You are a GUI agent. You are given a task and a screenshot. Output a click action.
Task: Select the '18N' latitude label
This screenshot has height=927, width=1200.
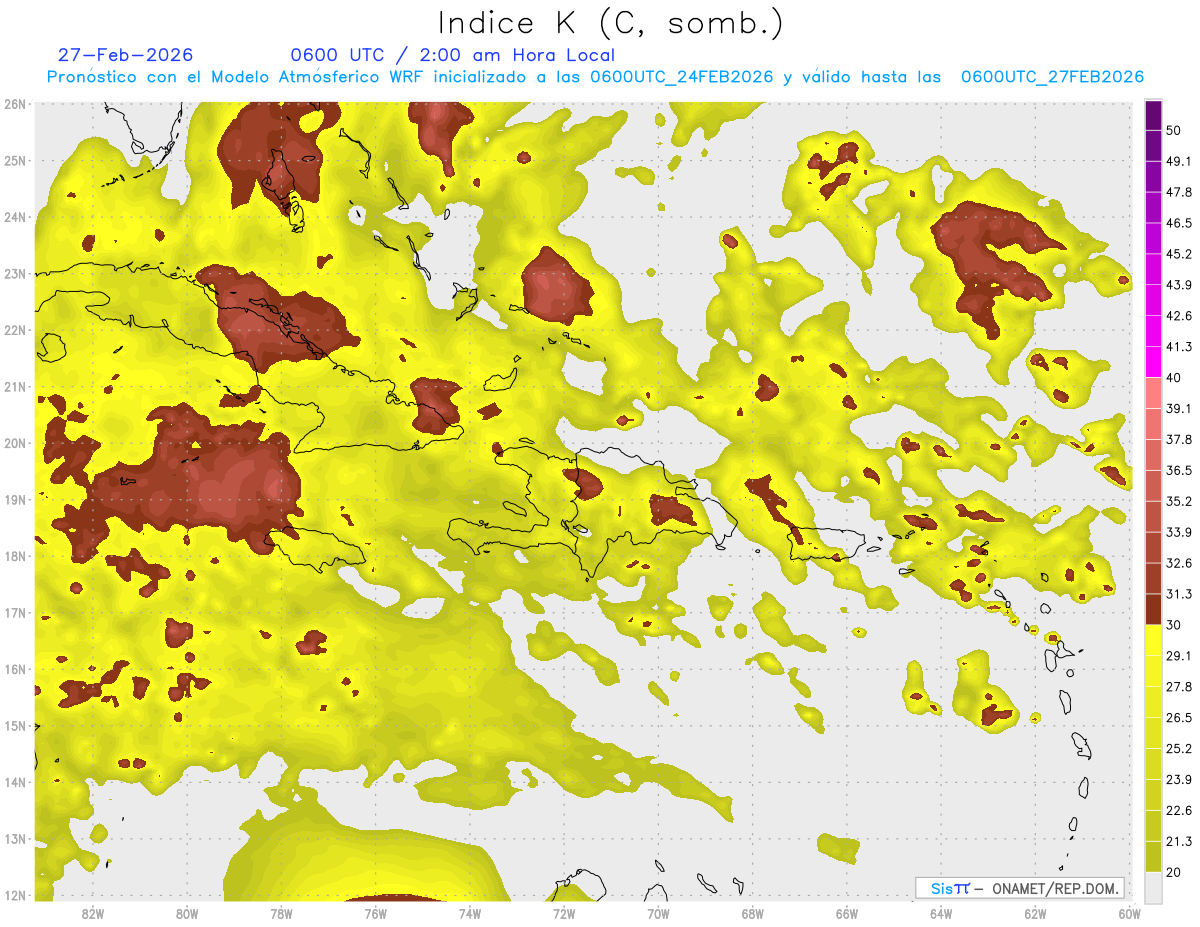[15, 556]
